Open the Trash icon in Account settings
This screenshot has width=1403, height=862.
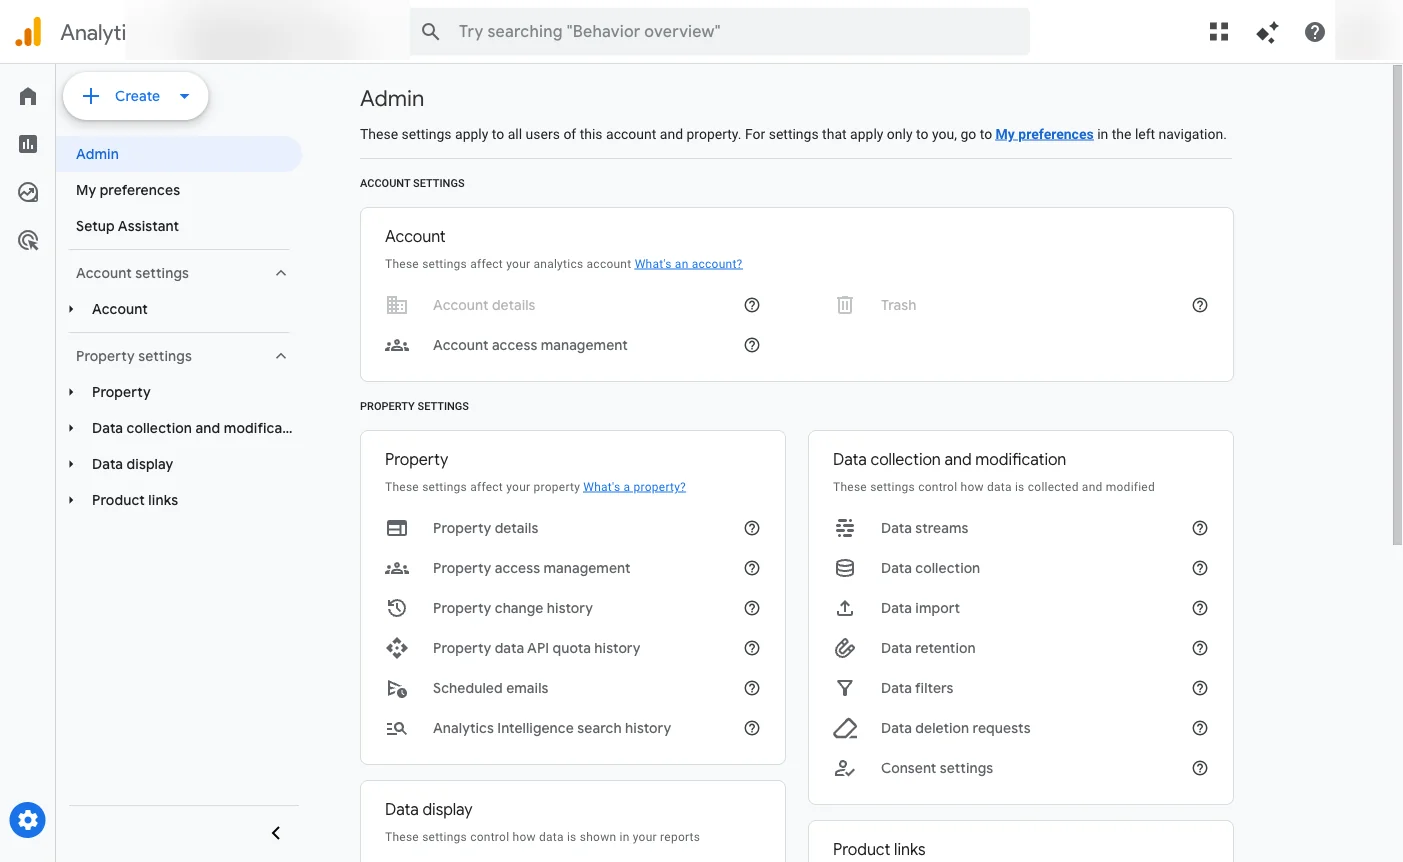pos(845,305)
